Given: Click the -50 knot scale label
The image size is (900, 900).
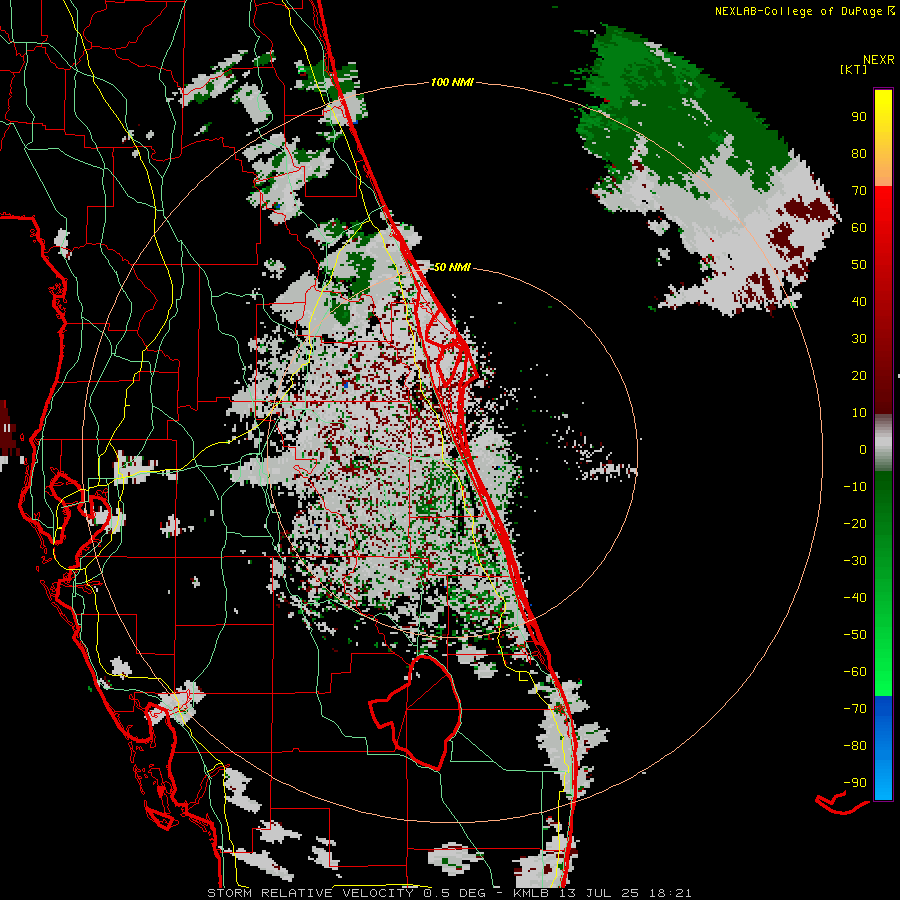Looking at the screenshot, I should point(855,635).
